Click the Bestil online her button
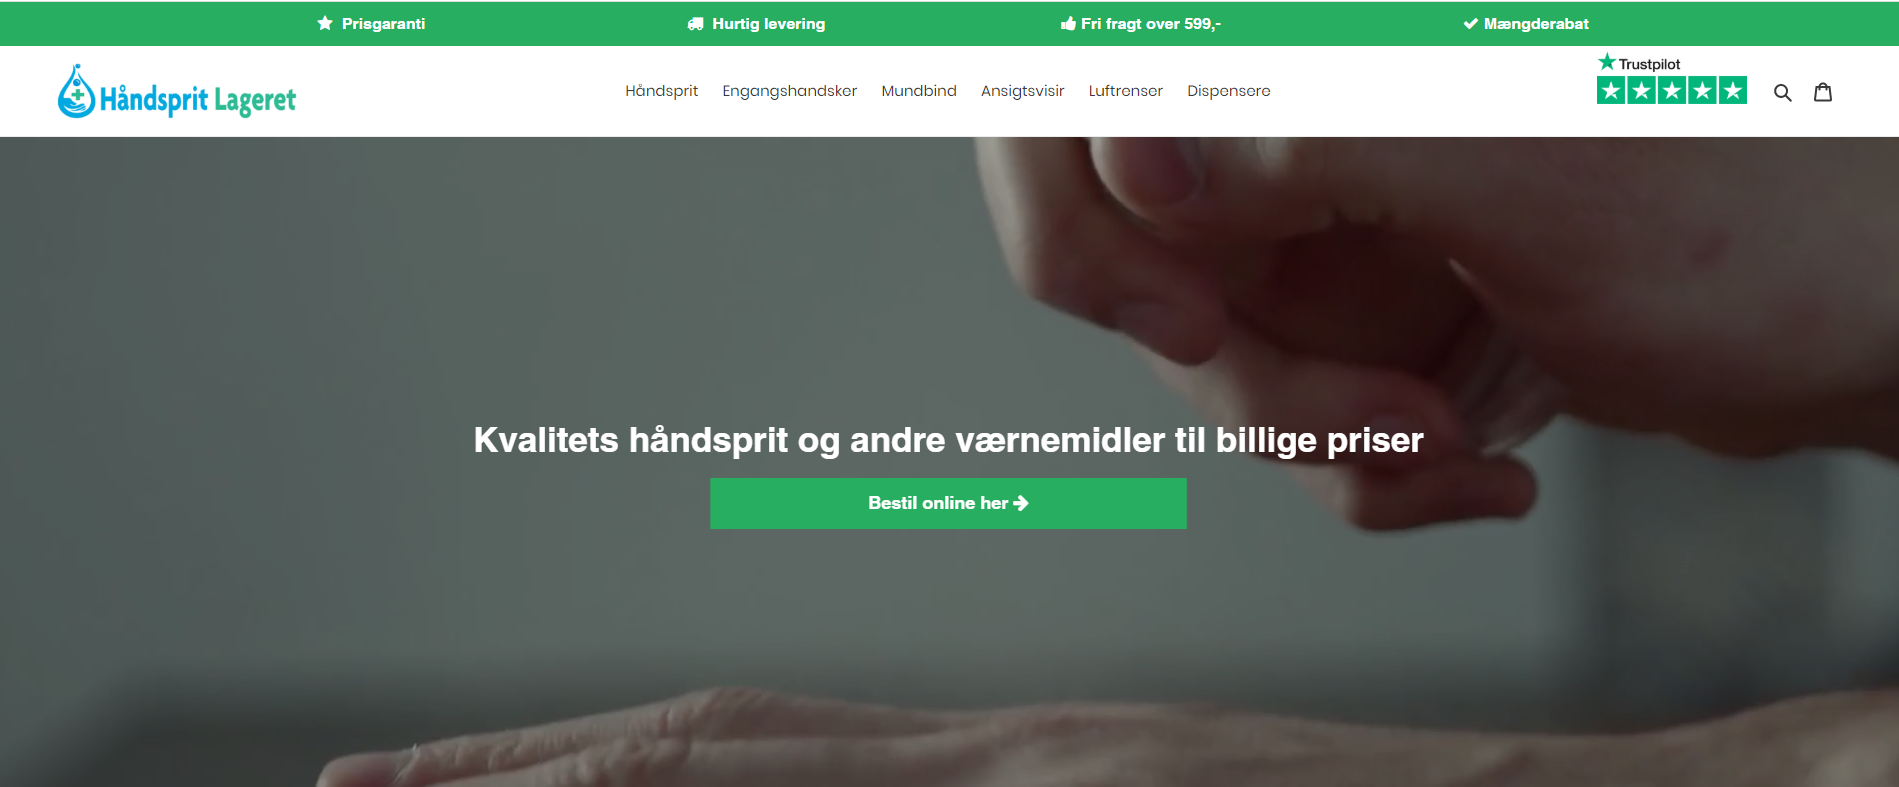This screenshot has width=1899, height=787. [x=948, y=503]
